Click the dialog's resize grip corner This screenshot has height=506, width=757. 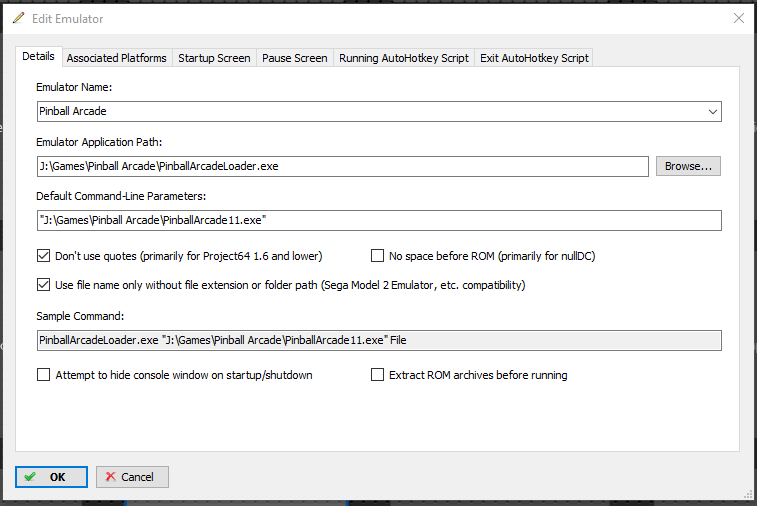(x=748, y=494)
